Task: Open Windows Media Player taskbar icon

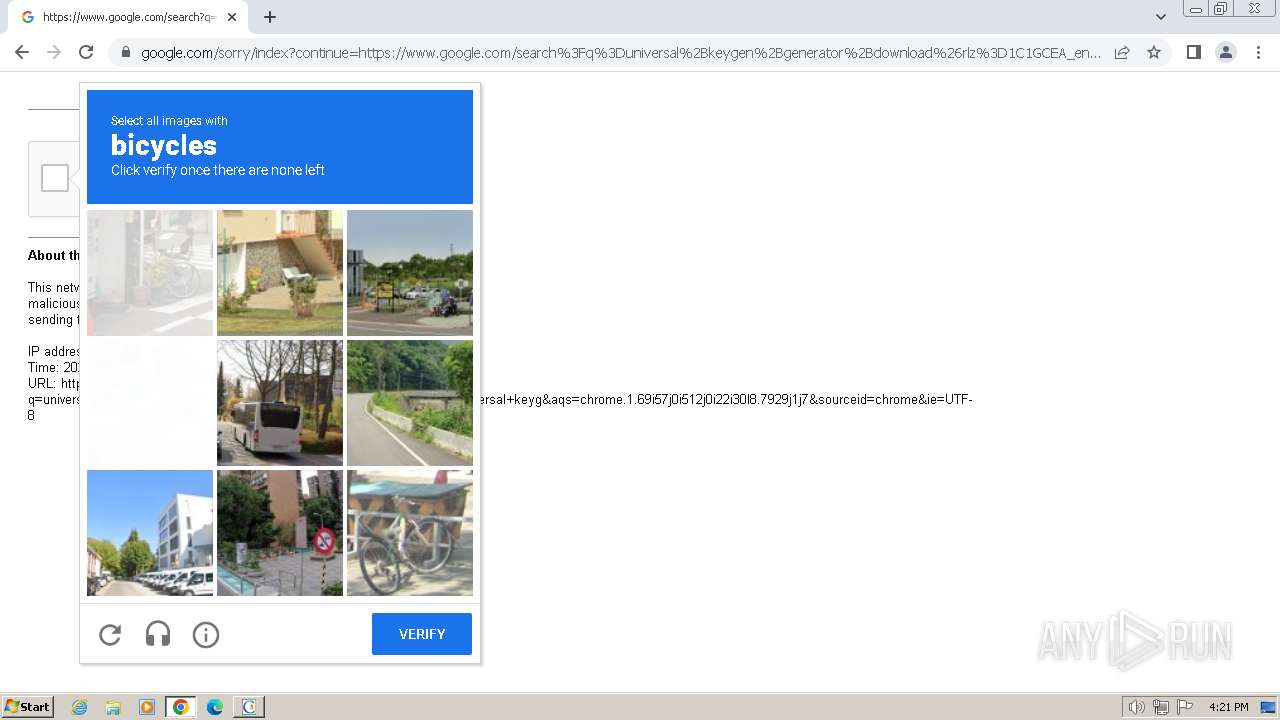Action: coord(147,707)
